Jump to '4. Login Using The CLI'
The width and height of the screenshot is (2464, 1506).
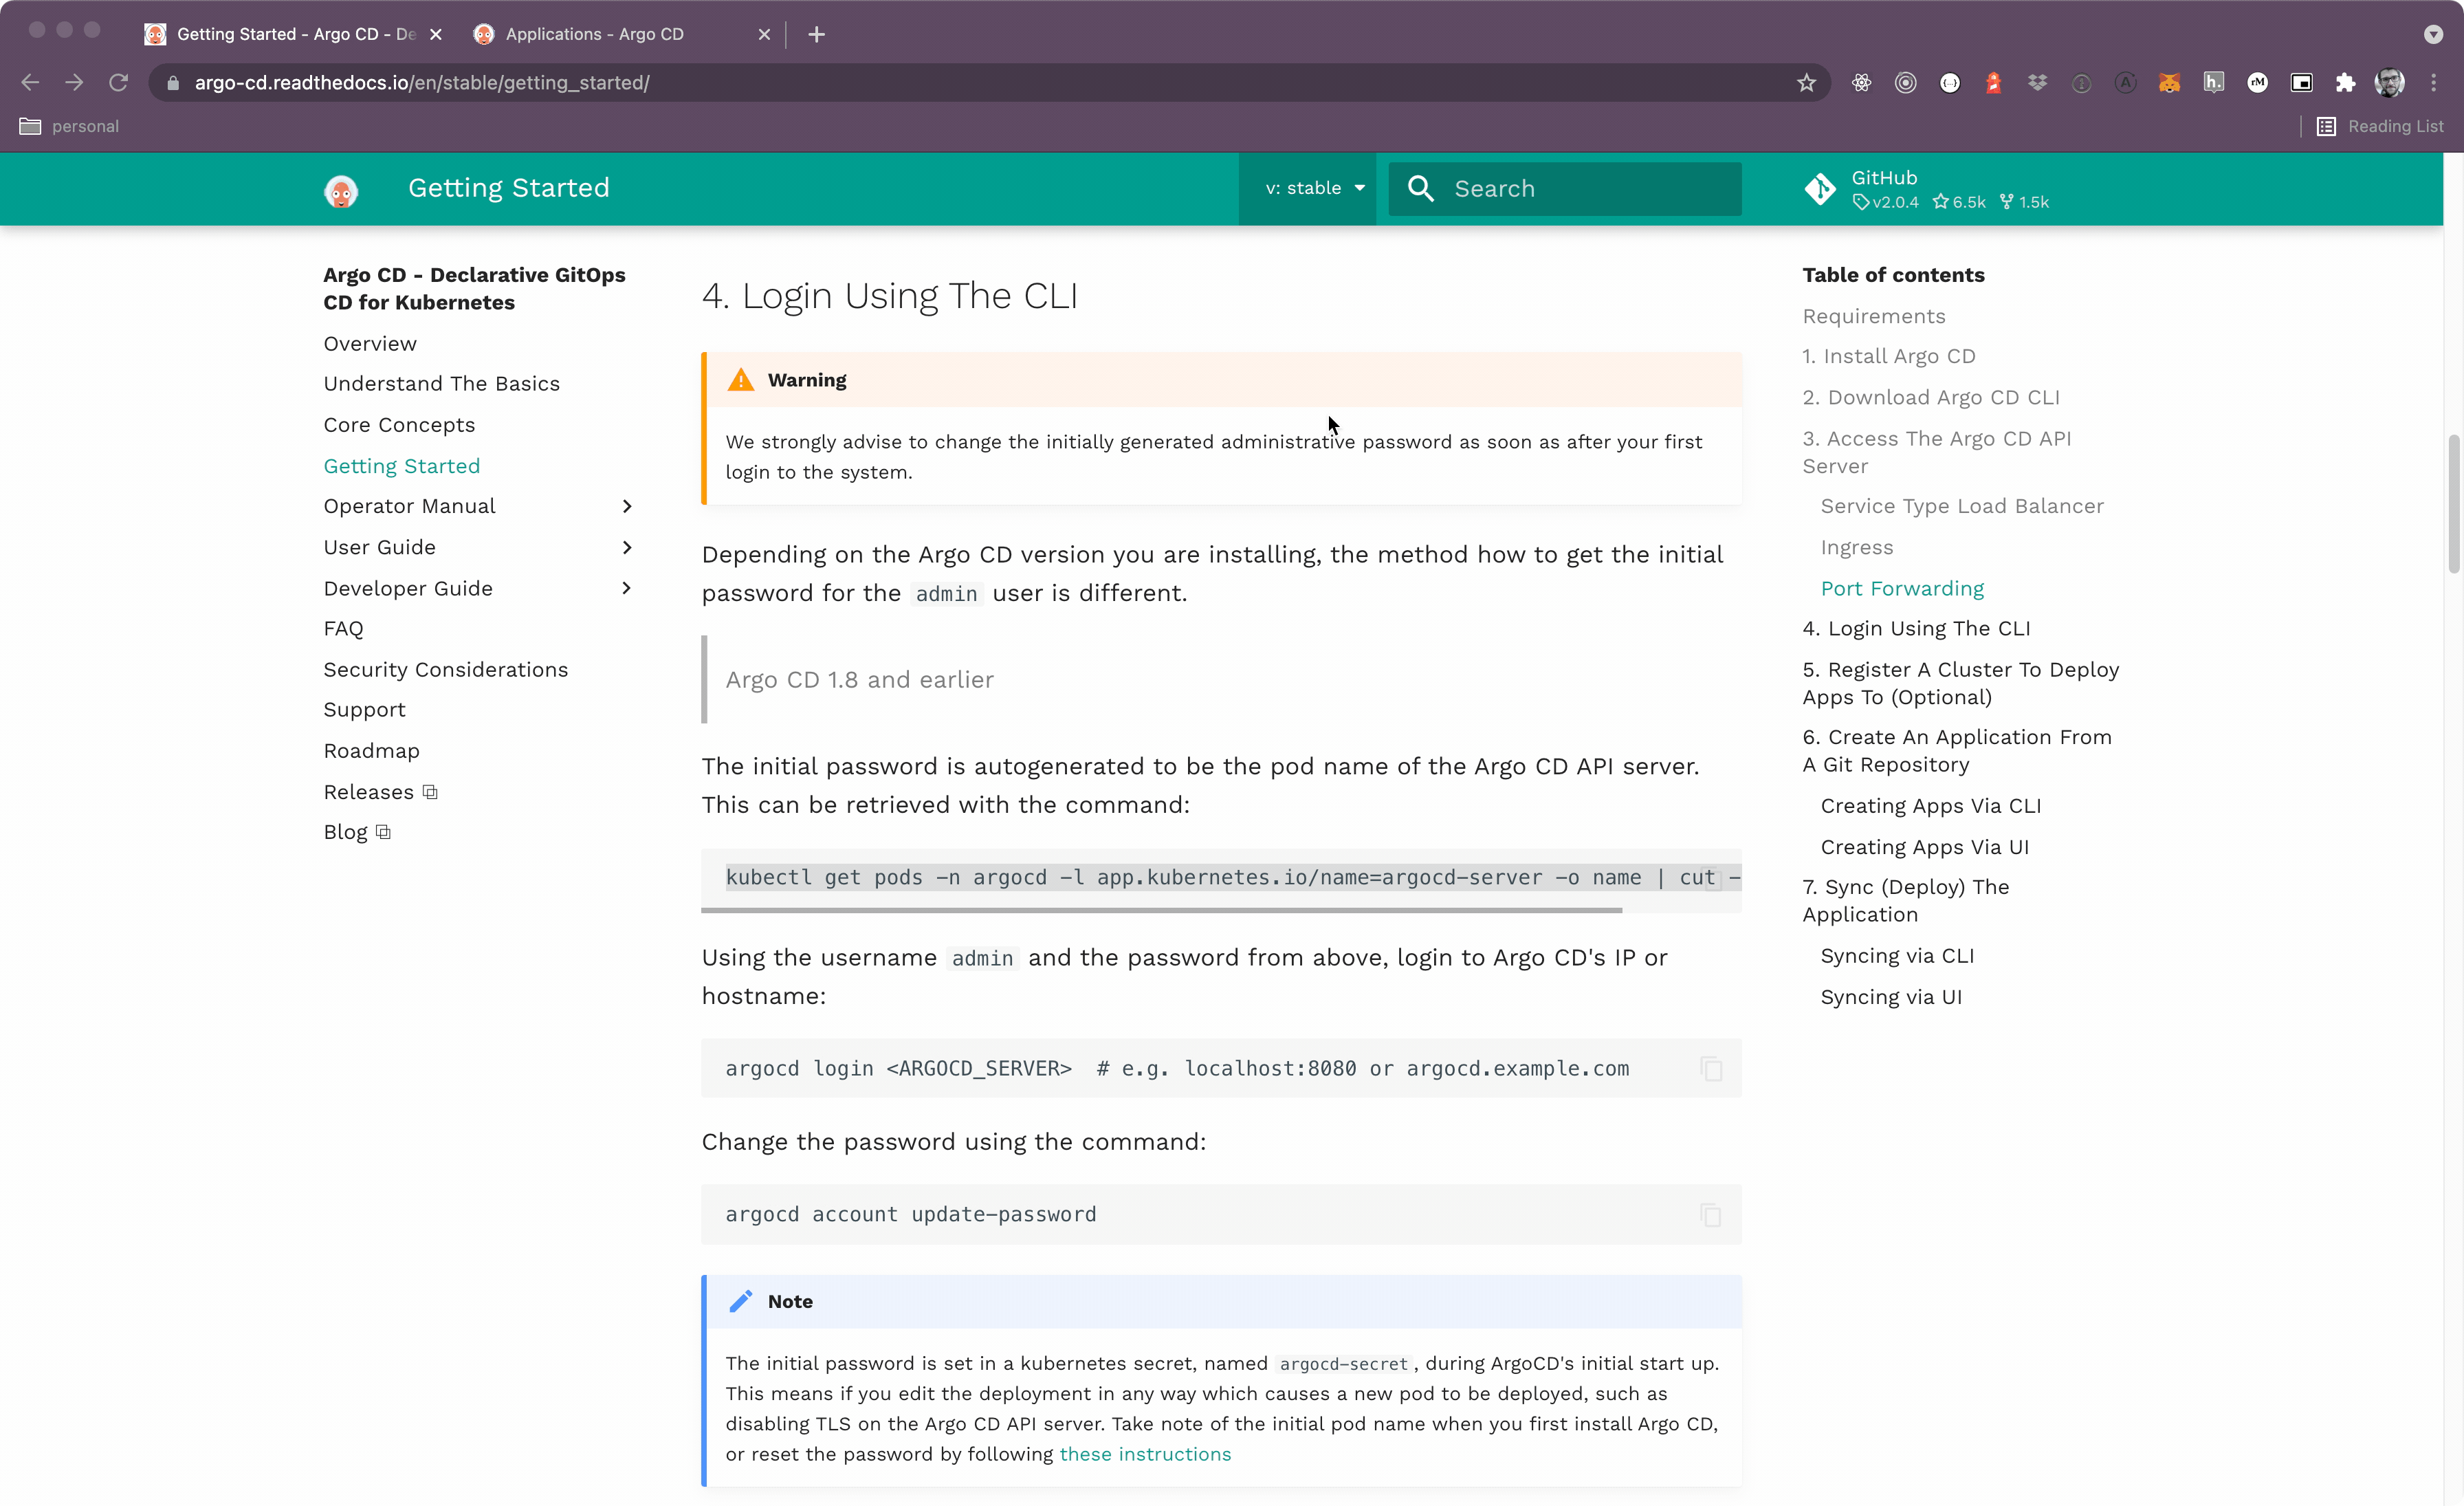tap(1916, 628)
